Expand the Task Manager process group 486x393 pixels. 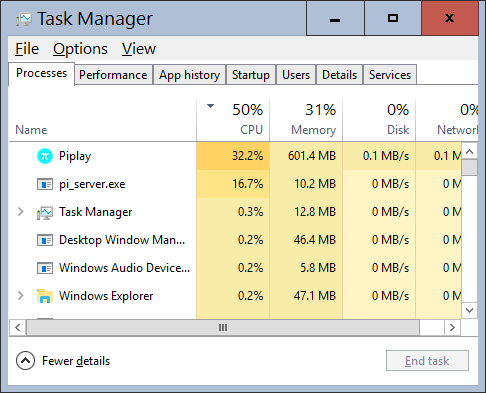[x=21, y=212]
